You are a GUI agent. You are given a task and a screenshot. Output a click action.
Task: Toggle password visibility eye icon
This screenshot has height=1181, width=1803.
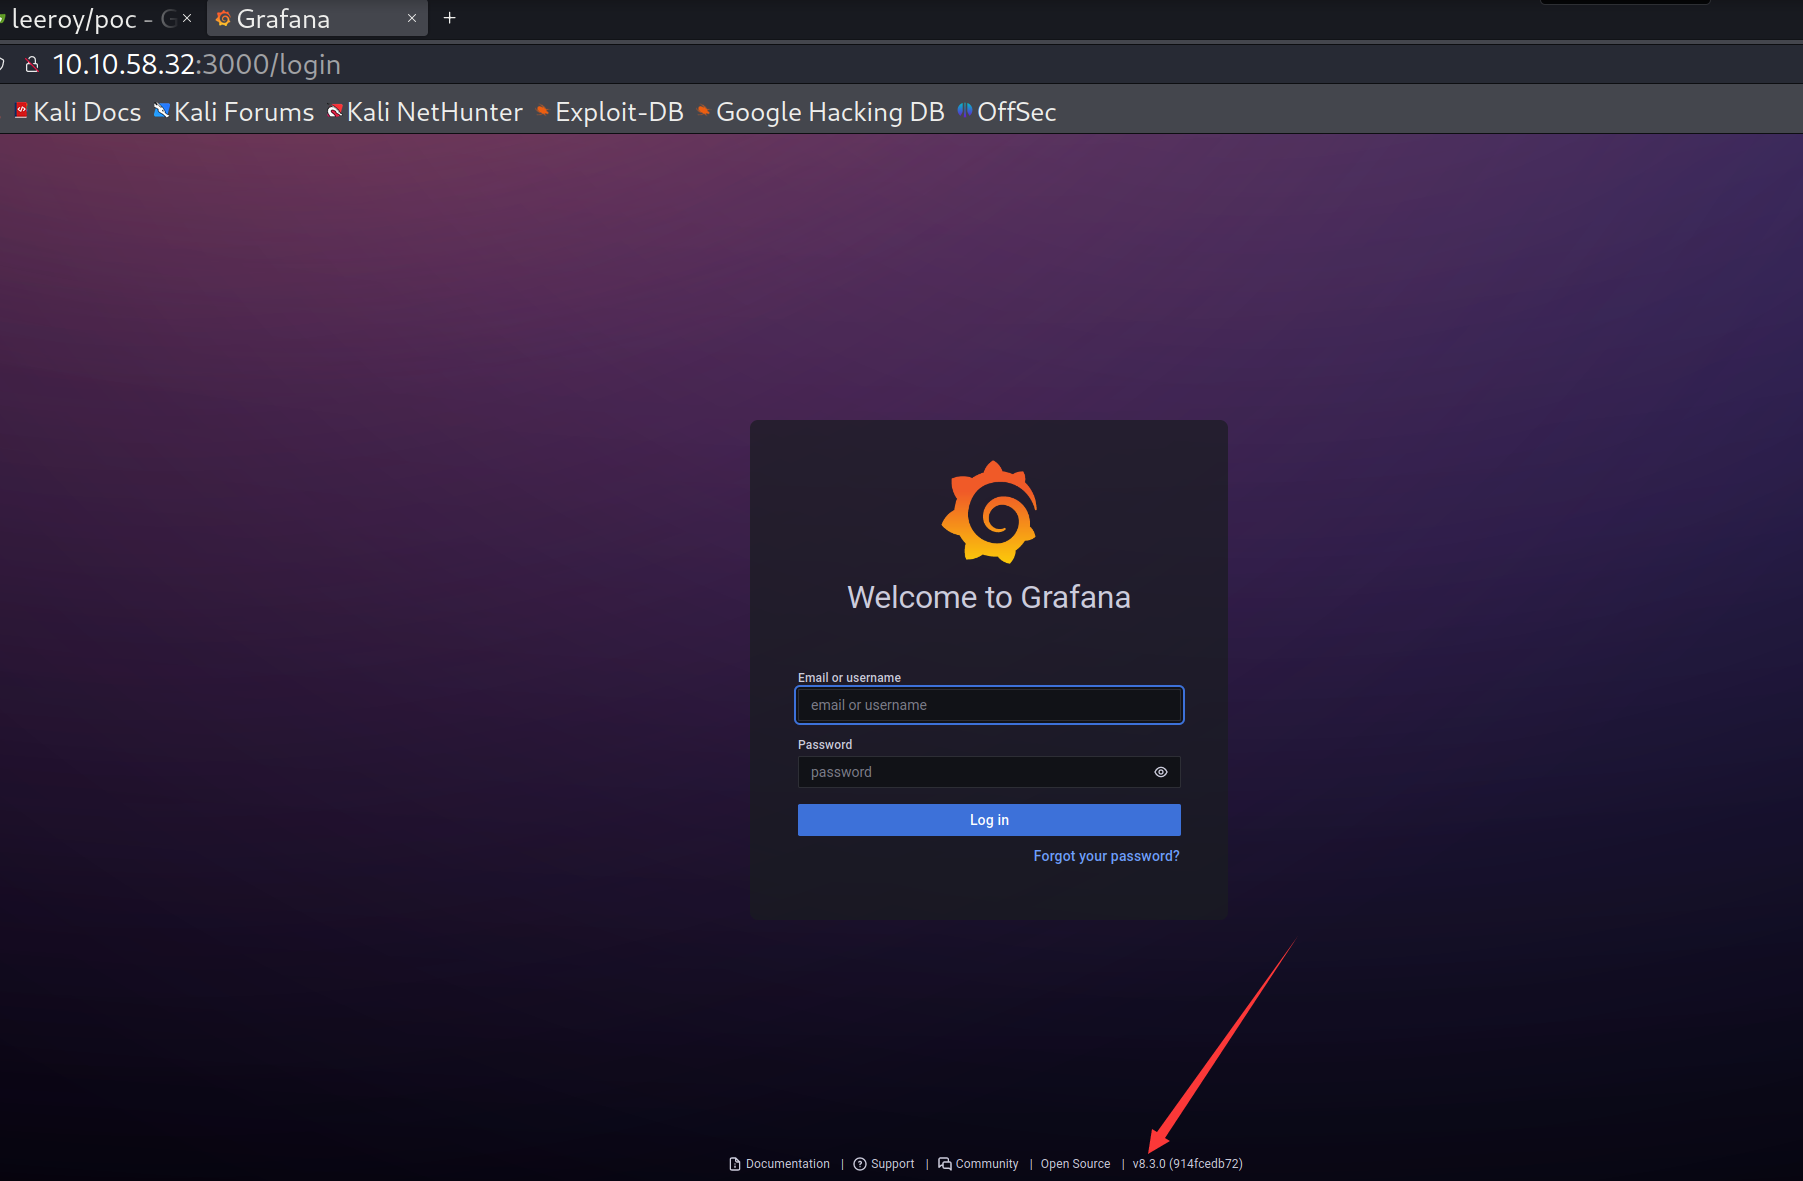[x=1160, y=772]
